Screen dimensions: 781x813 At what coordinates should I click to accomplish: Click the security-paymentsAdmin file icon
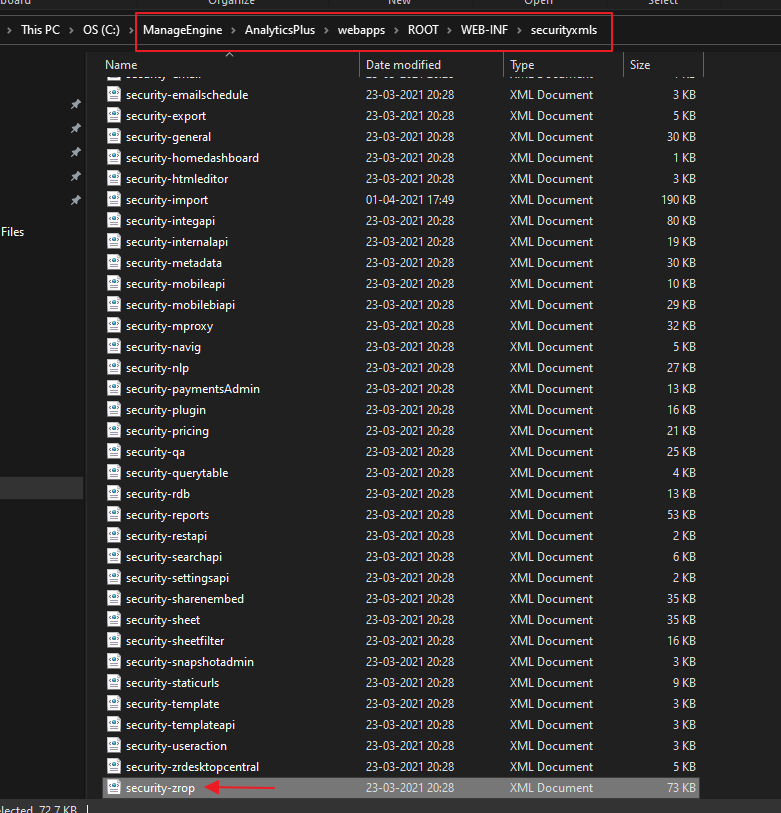pos(114,388)
